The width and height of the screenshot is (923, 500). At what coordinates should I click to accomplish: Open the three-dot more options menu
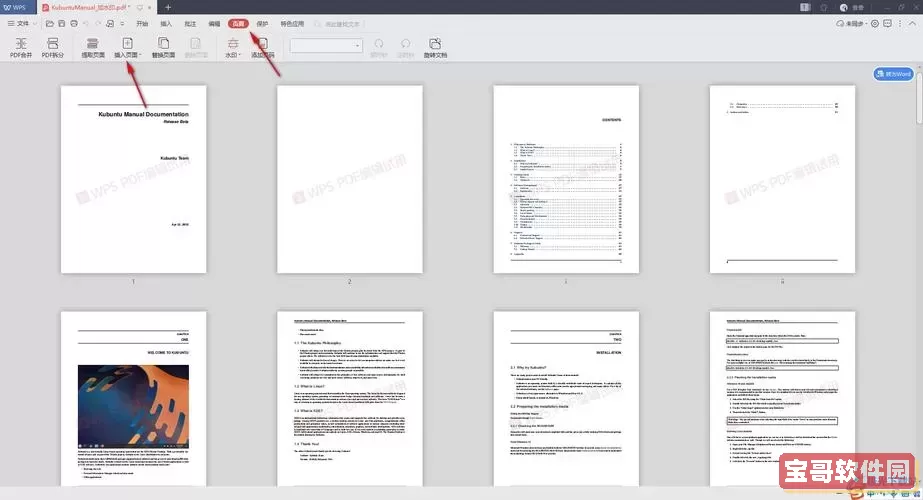coord(899,24)
